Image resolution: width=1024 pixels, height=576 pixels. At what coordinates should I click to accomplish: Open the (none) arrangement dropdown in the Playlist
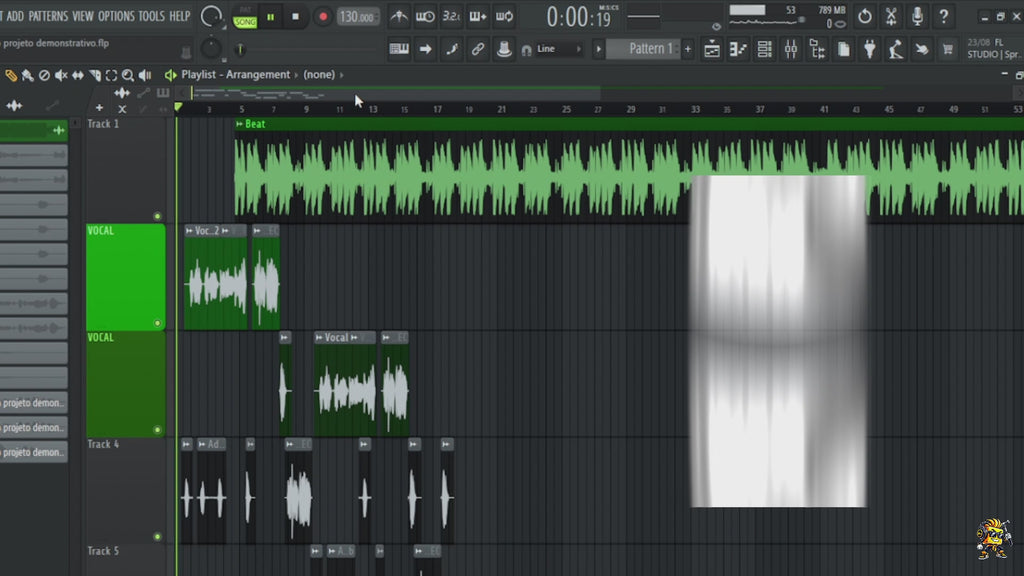point(318,74)
